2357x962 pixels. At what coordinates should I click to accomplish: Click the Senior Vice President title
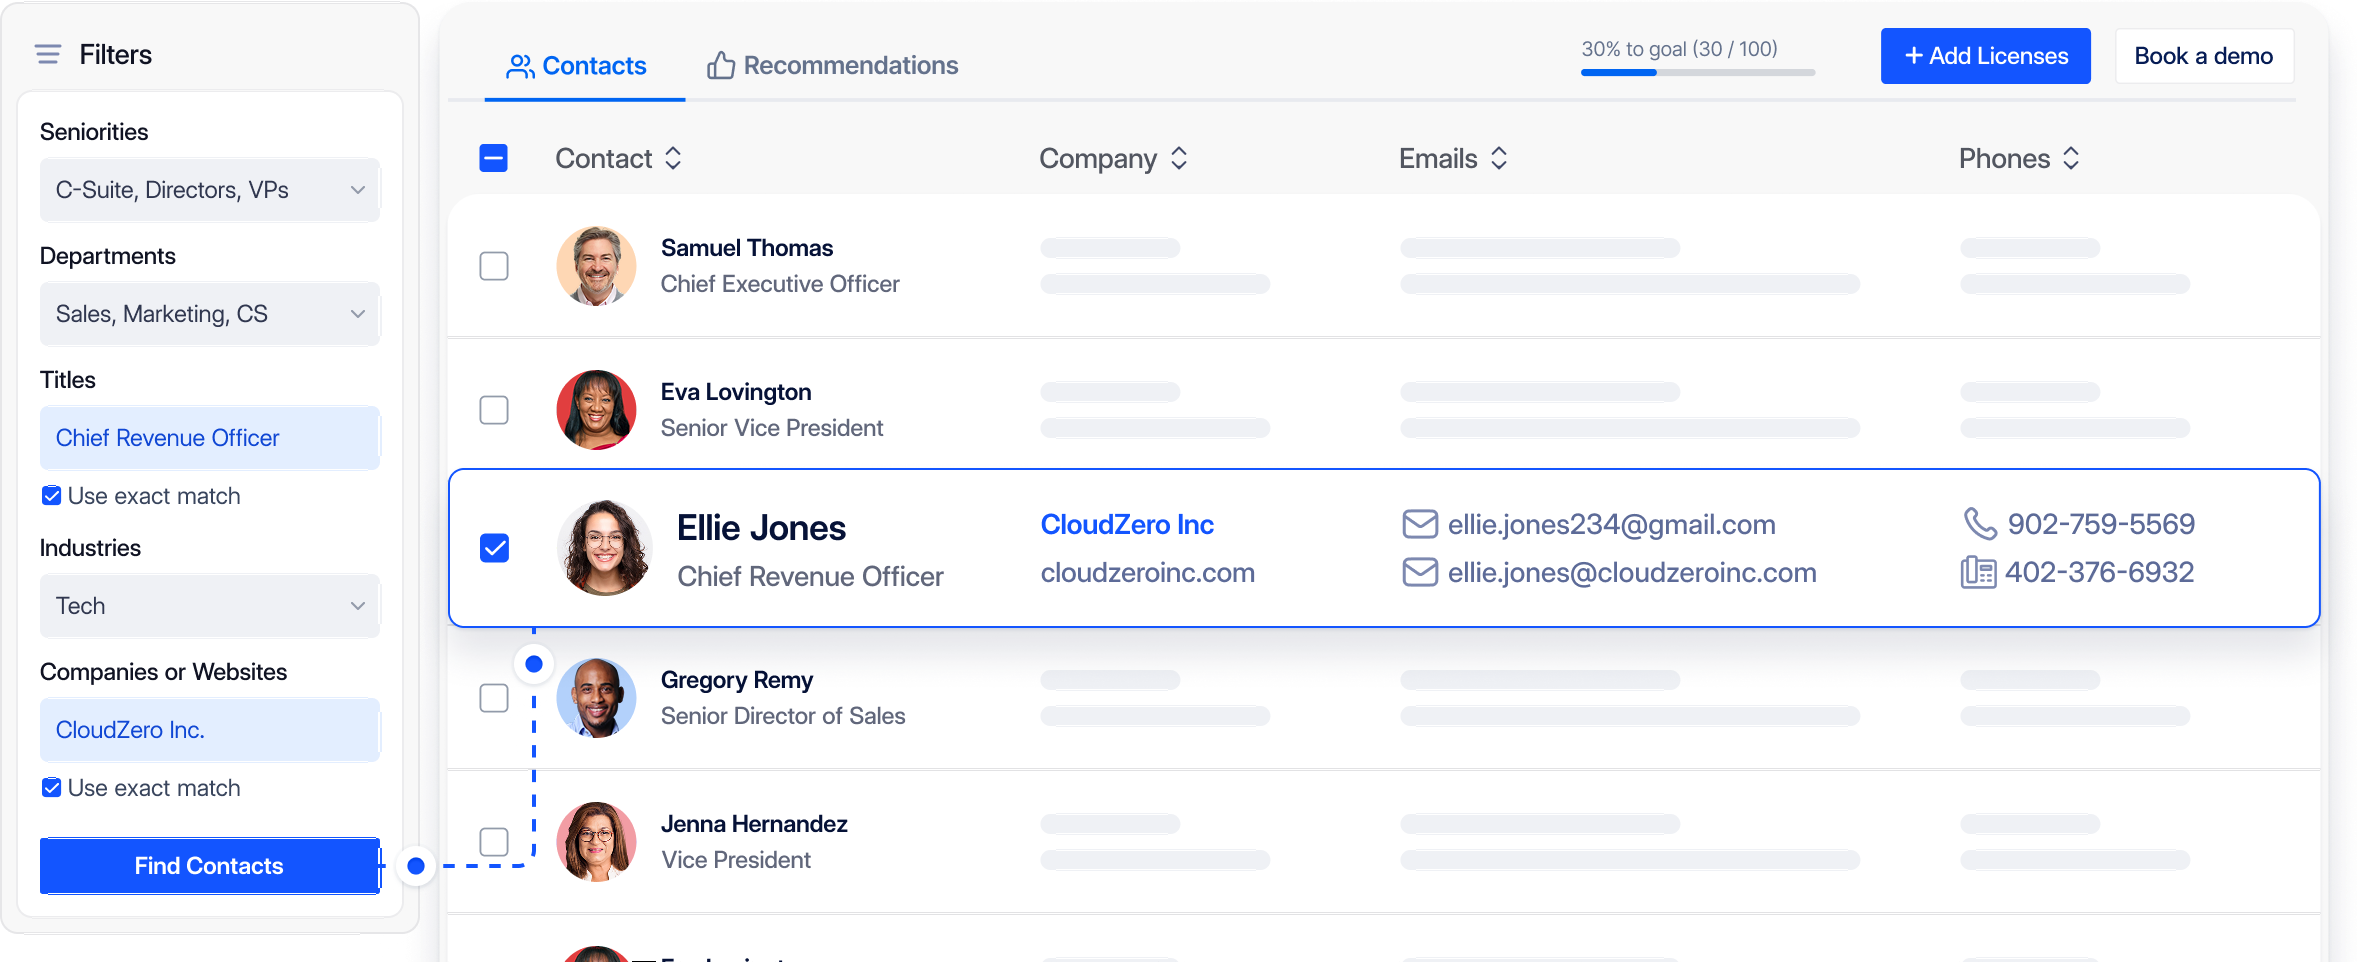[772, 428]
